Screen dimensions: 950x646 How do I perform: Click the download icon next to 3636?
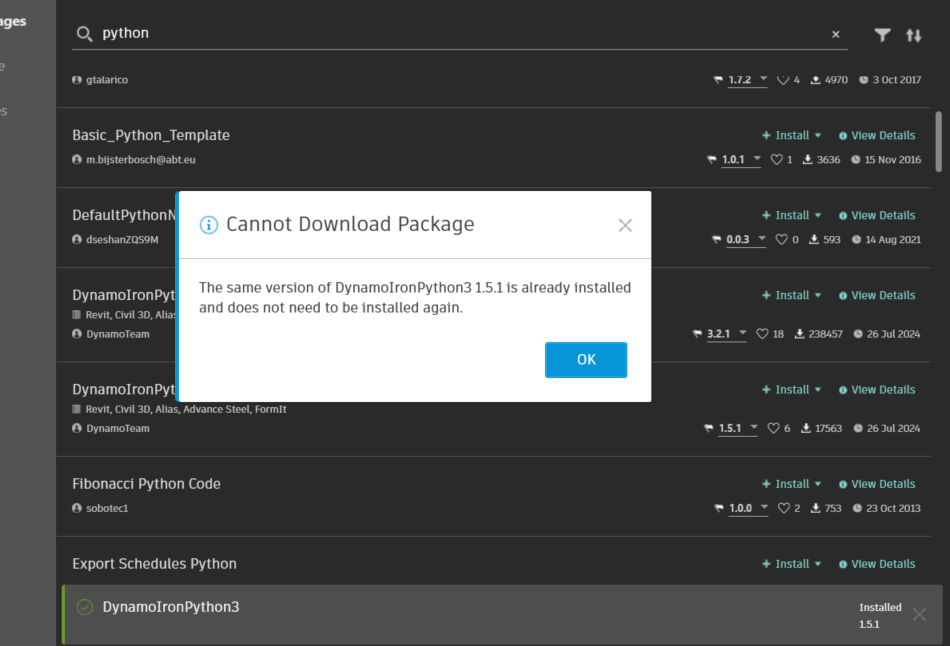tap(808, 160)
